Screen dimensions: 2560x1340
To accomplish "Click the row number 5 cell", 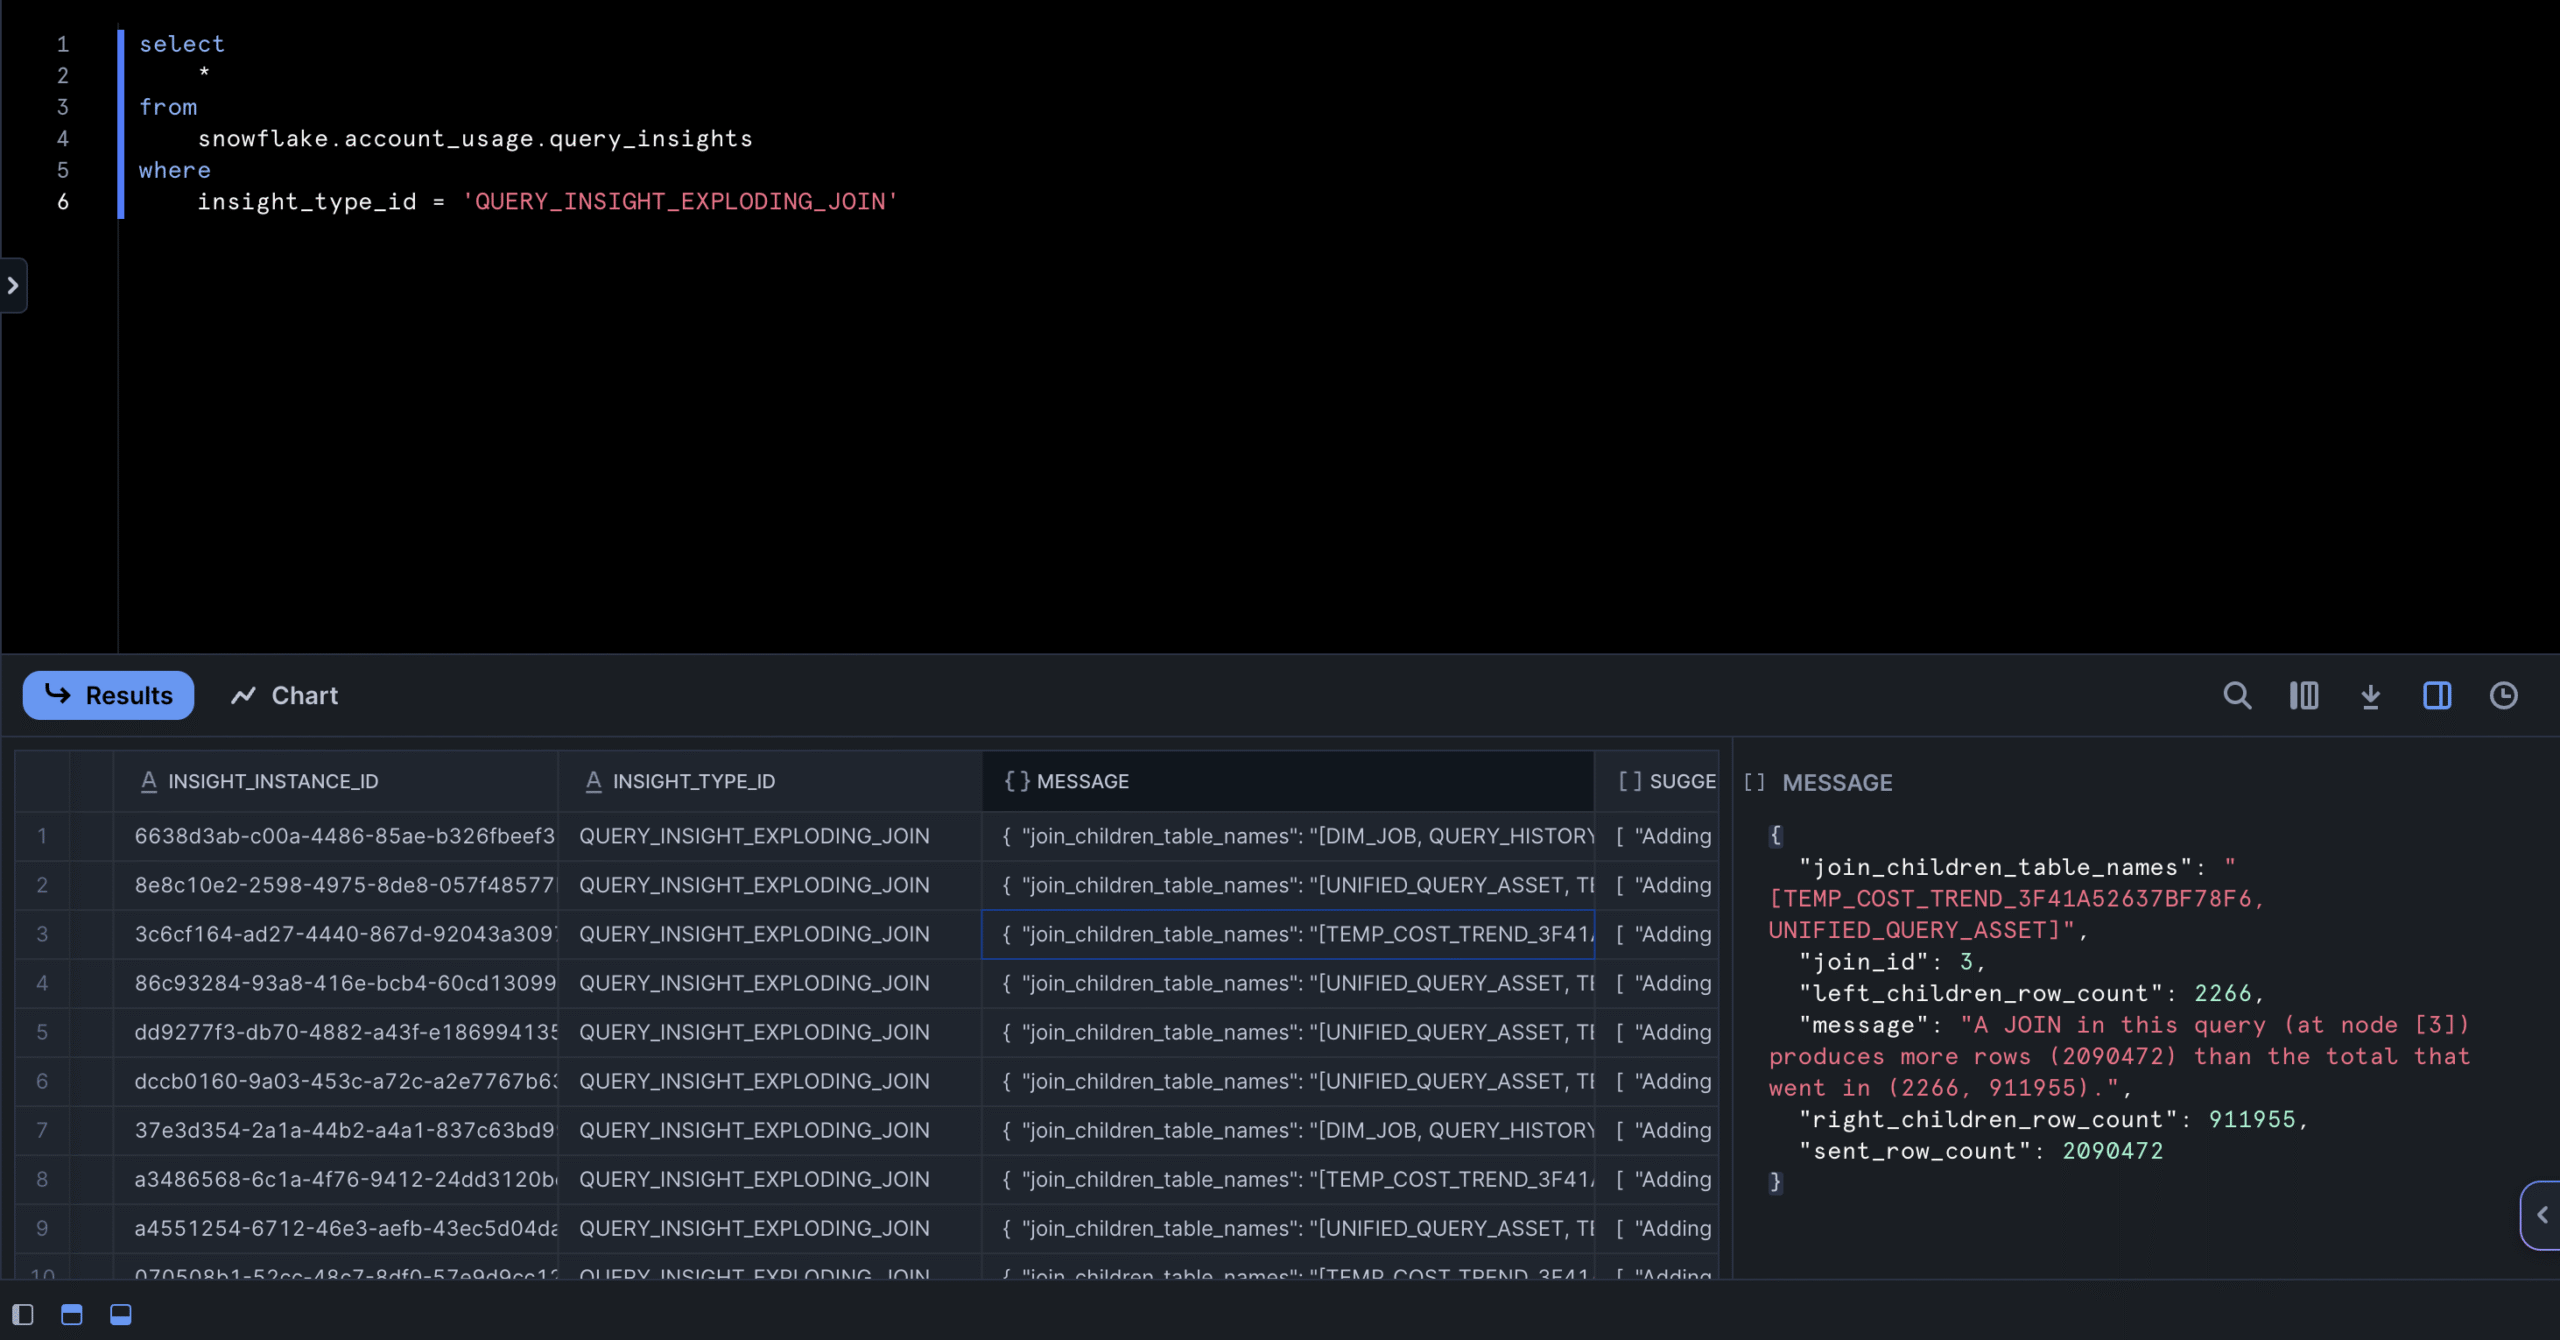I will (x=42, y=1032).
